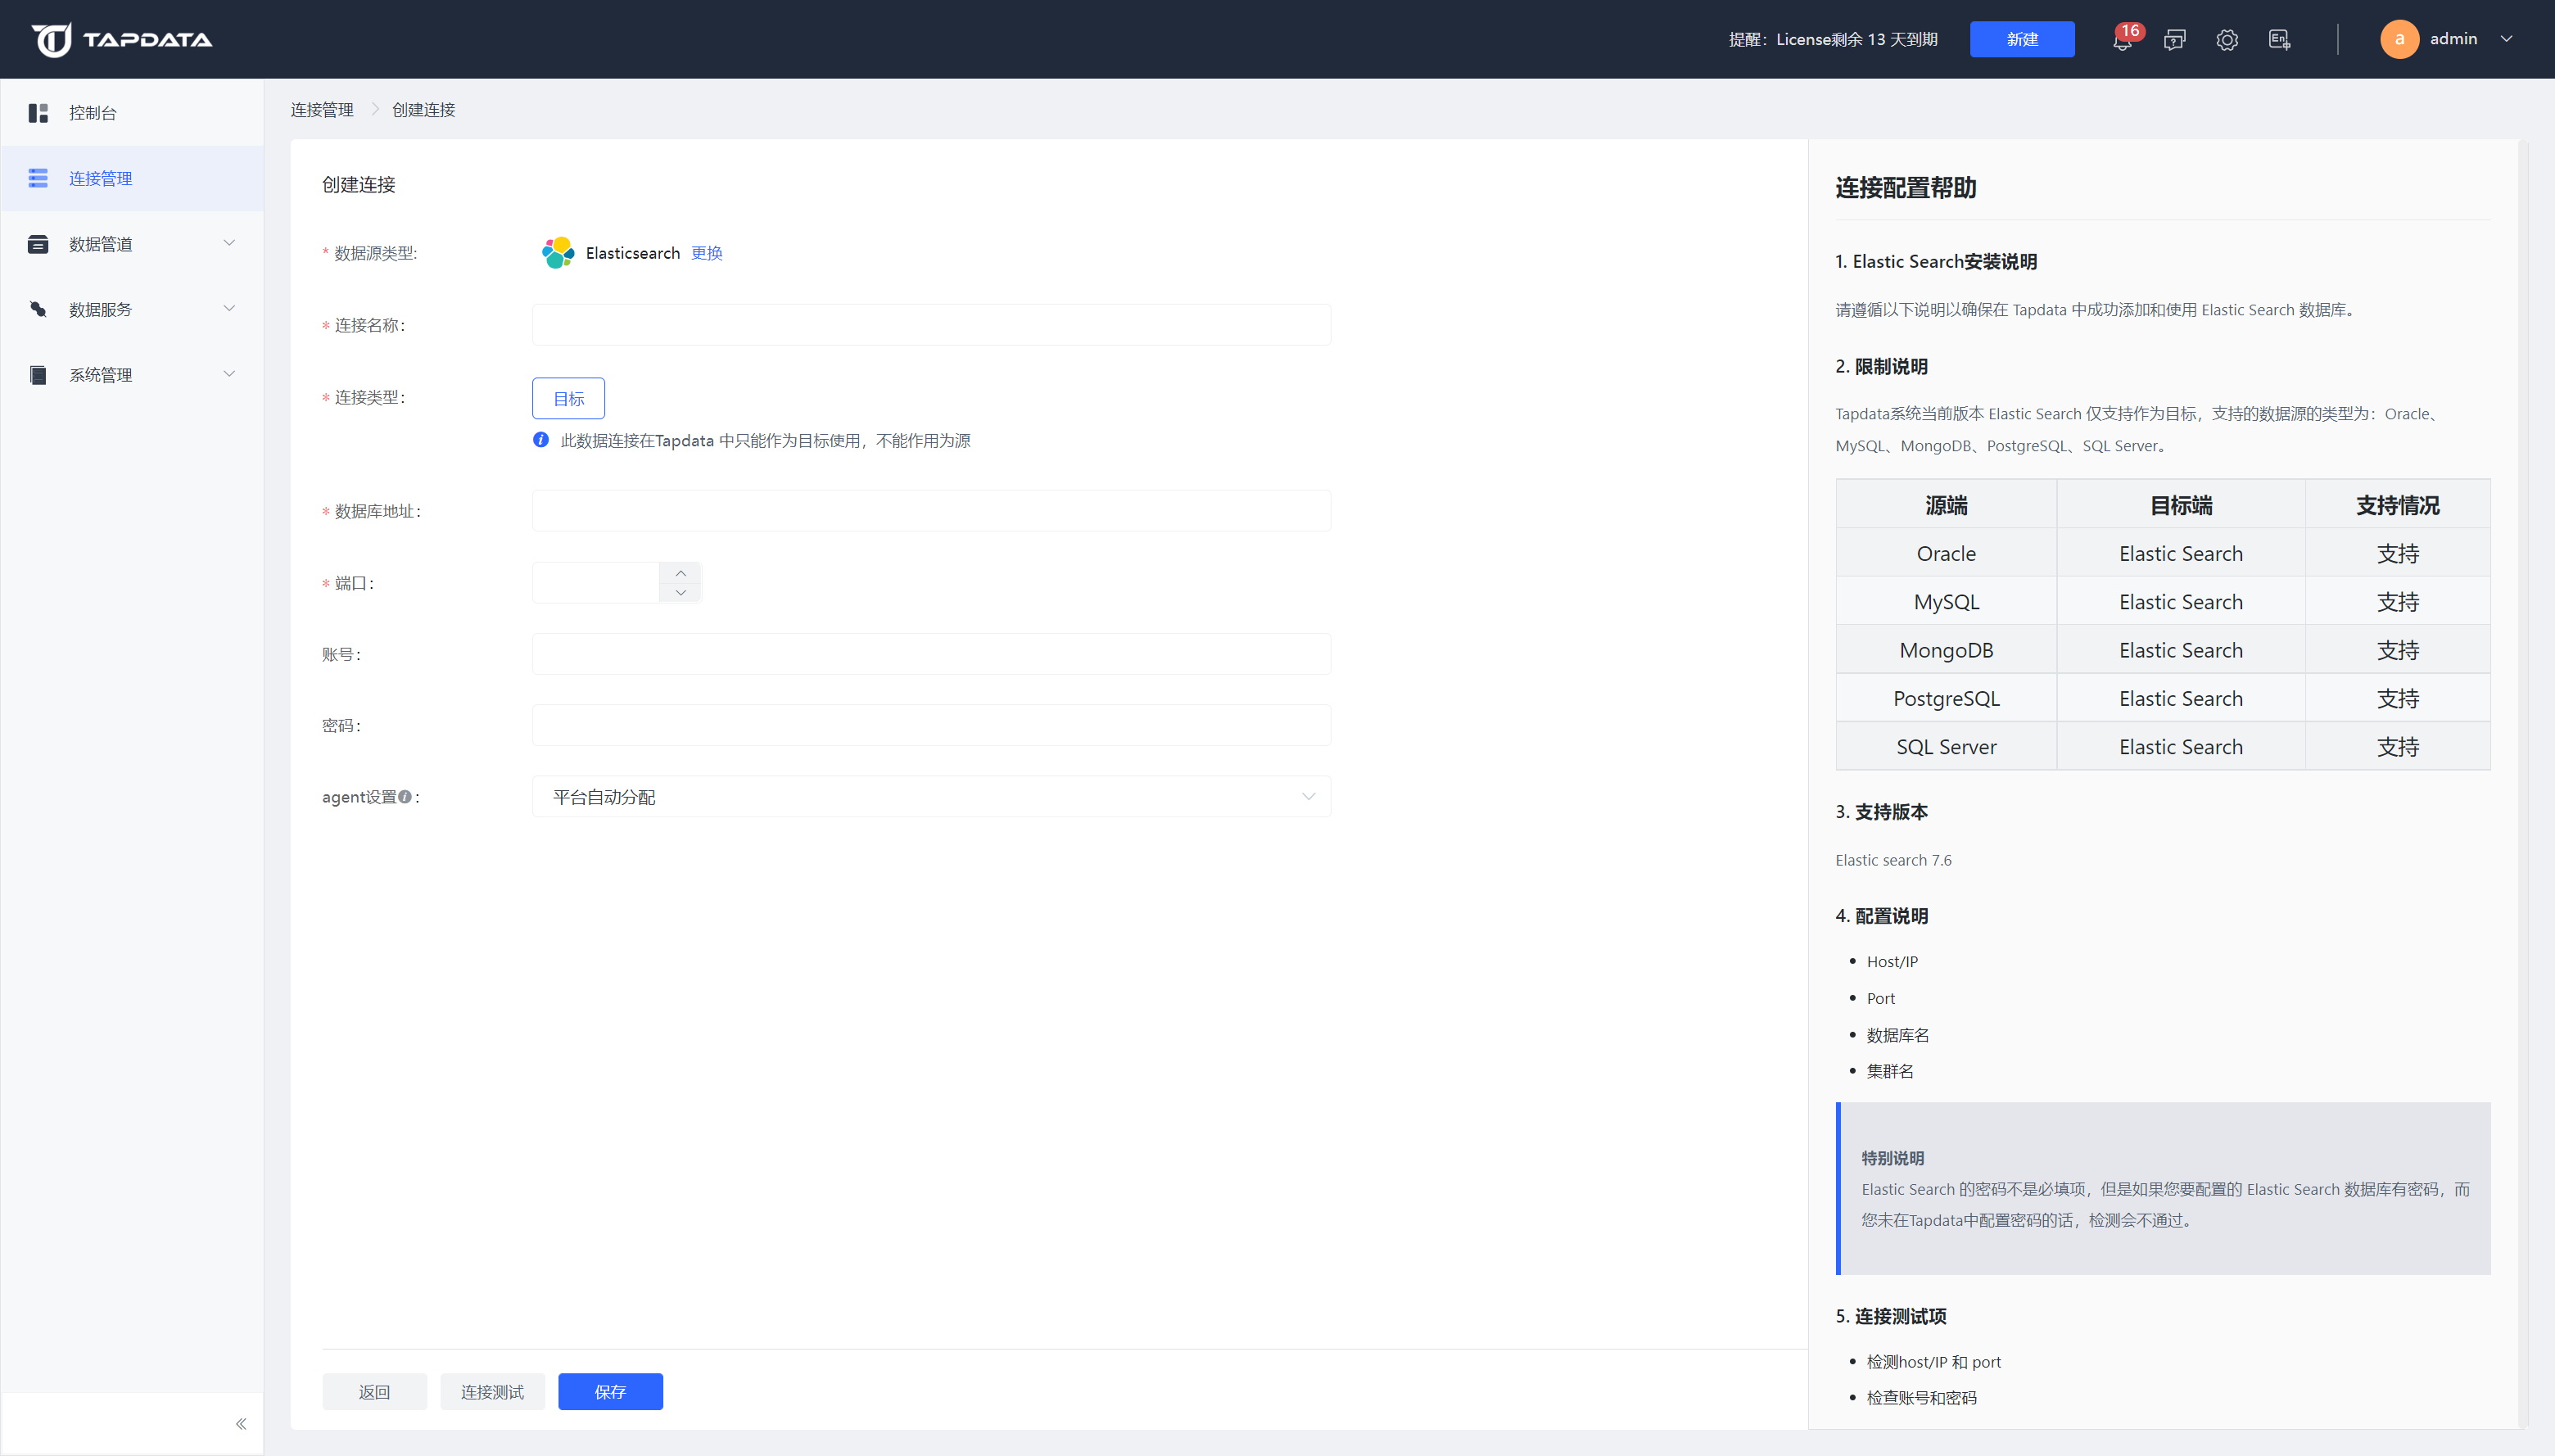
Task: Click the 连接名称 input field
Action: (930, 325)
